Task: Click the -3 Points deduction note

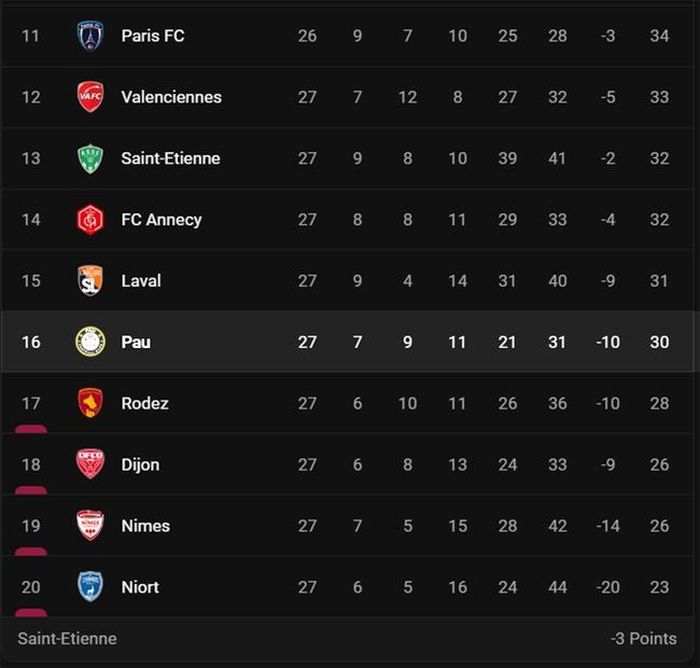Action: (644, 639)
